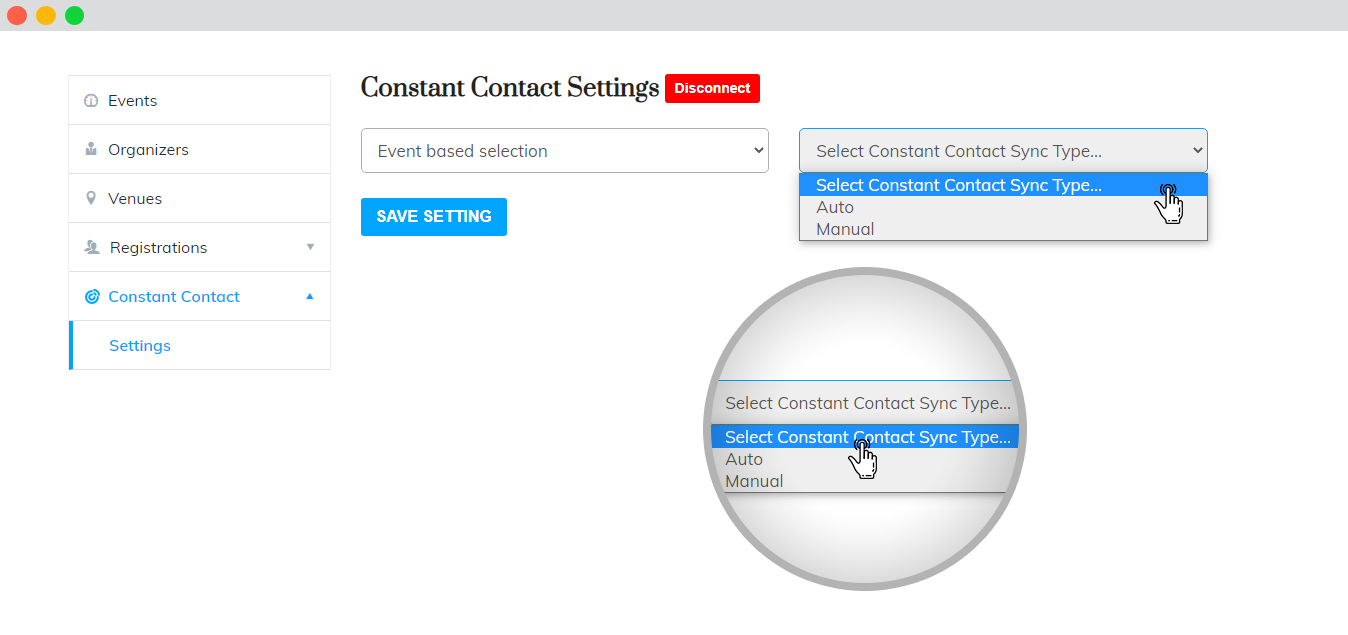Click the red macOS close dot
Image resolution: width=1348 pixels, height=635 pixels.
click(17, 15)
